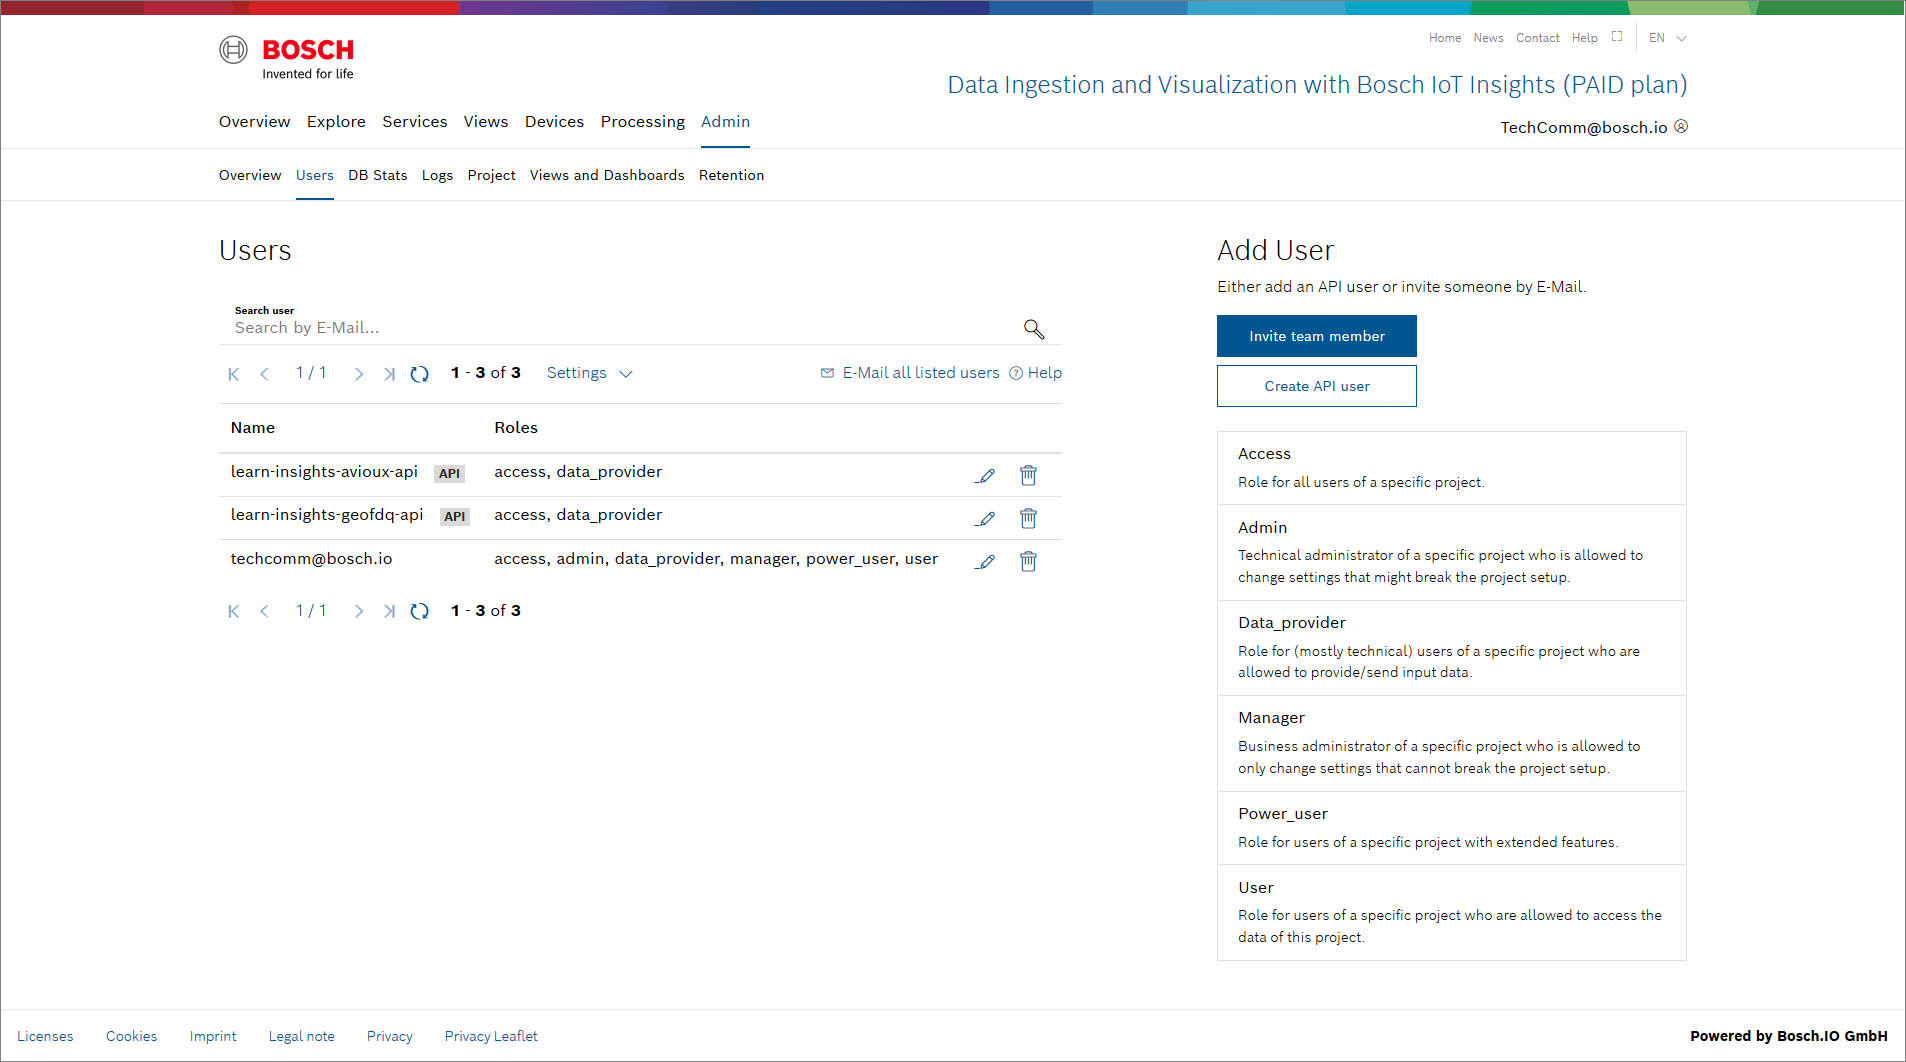
Task: Jump to first page in bottom pagination
Action: [x=233, y=611]
